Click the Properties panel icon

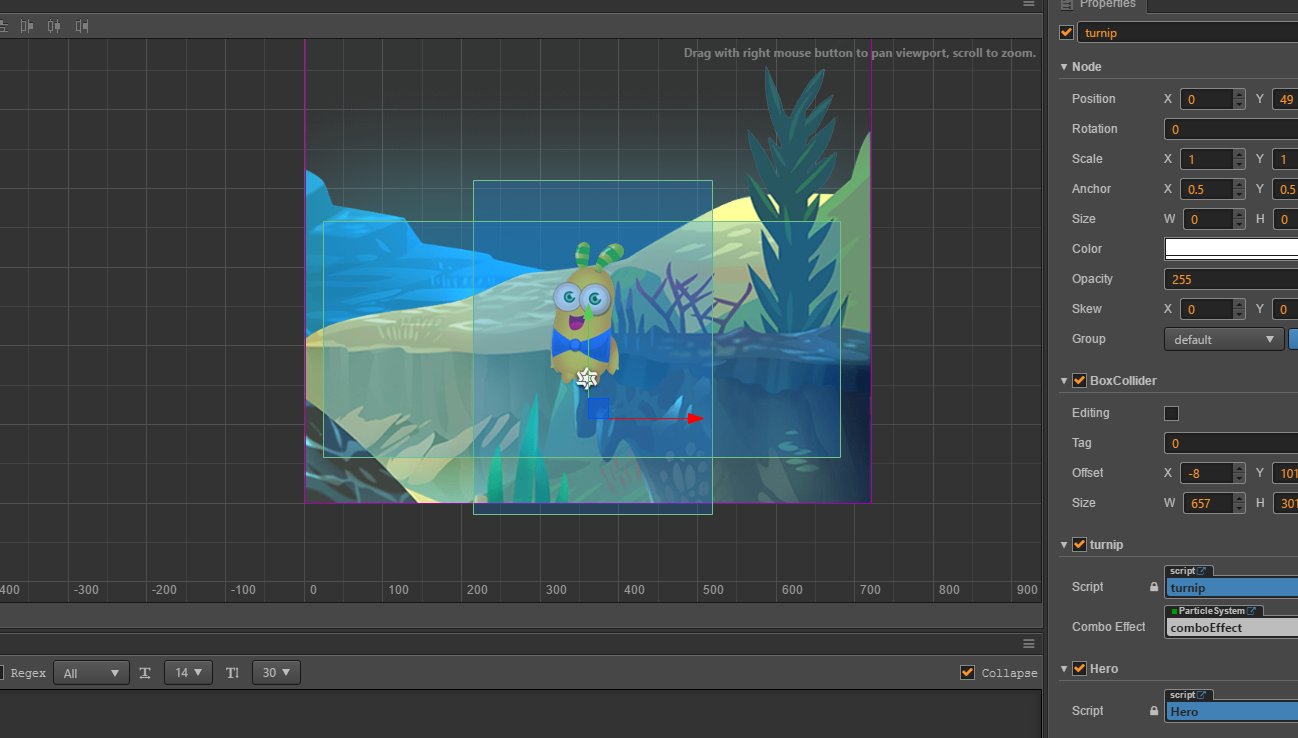[1066, 4]
